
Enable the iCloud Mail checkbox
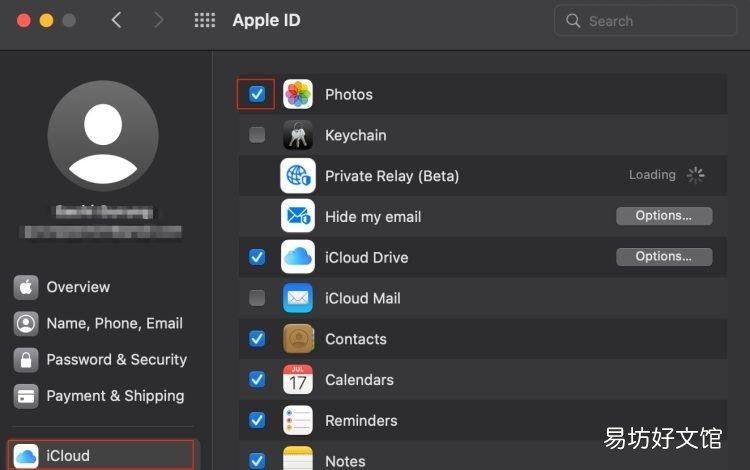(257, 298)
